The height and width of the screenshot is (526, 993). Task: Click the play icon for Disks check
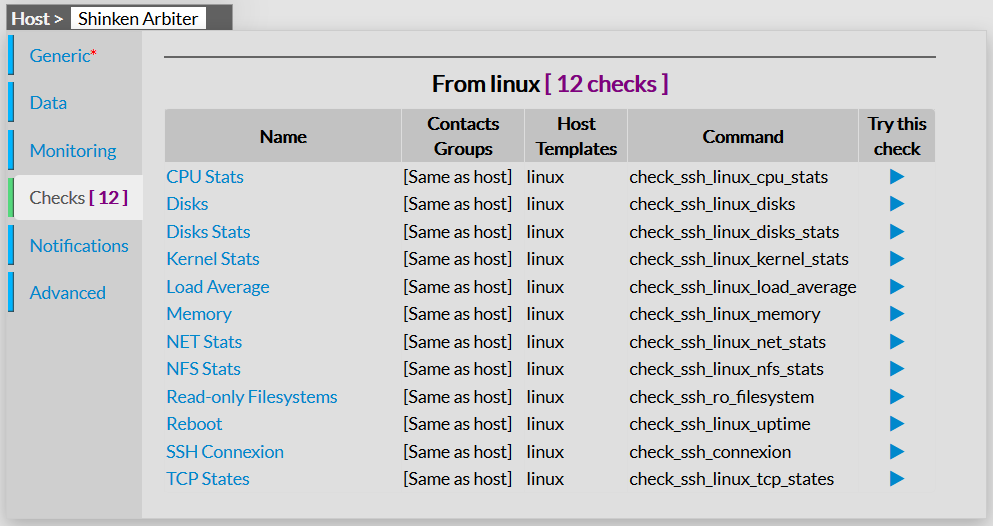tap(896, 204)
